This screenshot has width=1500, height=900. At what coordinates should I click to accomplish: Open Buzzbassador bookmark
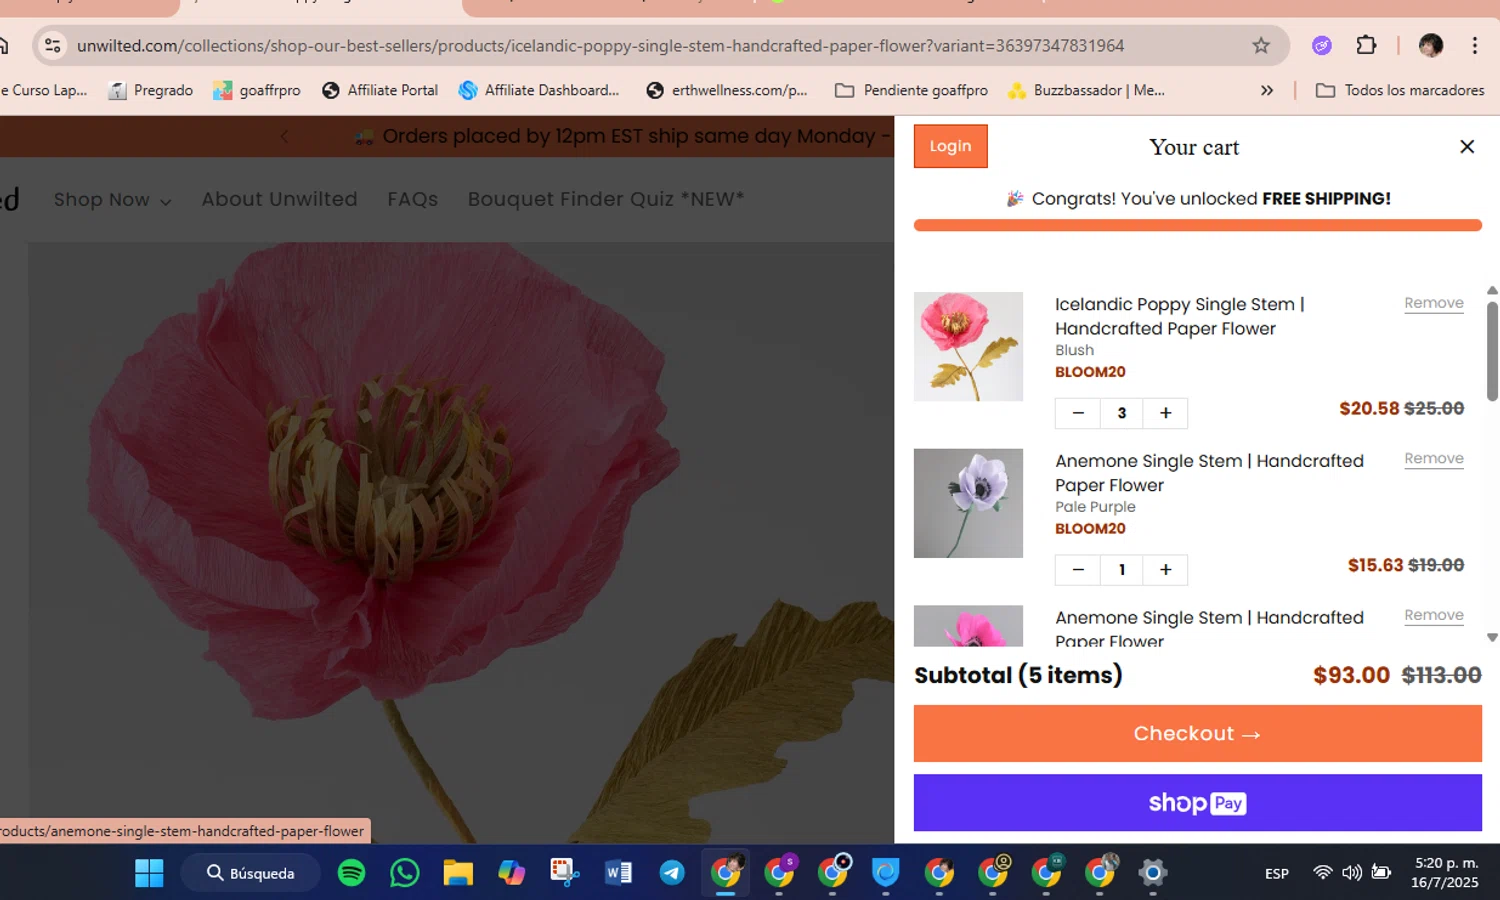coord(1086,90)
